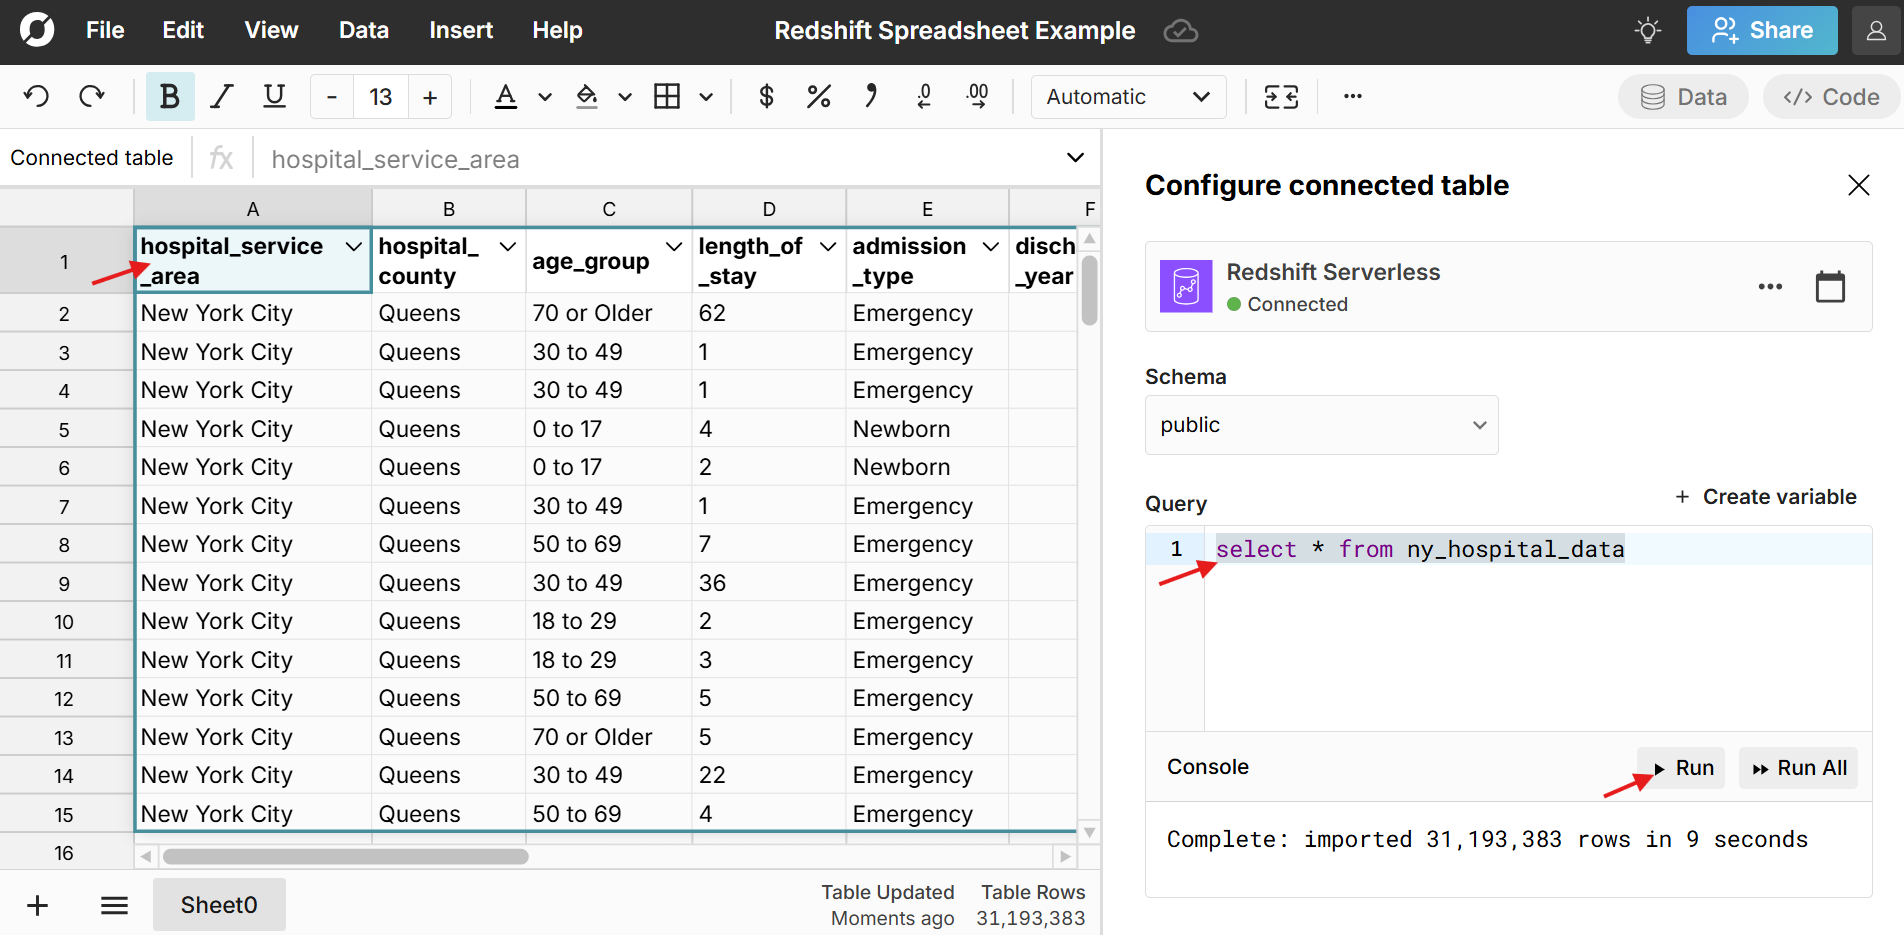Apply percent number format
This screenshot has width=1904, height=935.
pyautogui.click(x=818, y=97)
